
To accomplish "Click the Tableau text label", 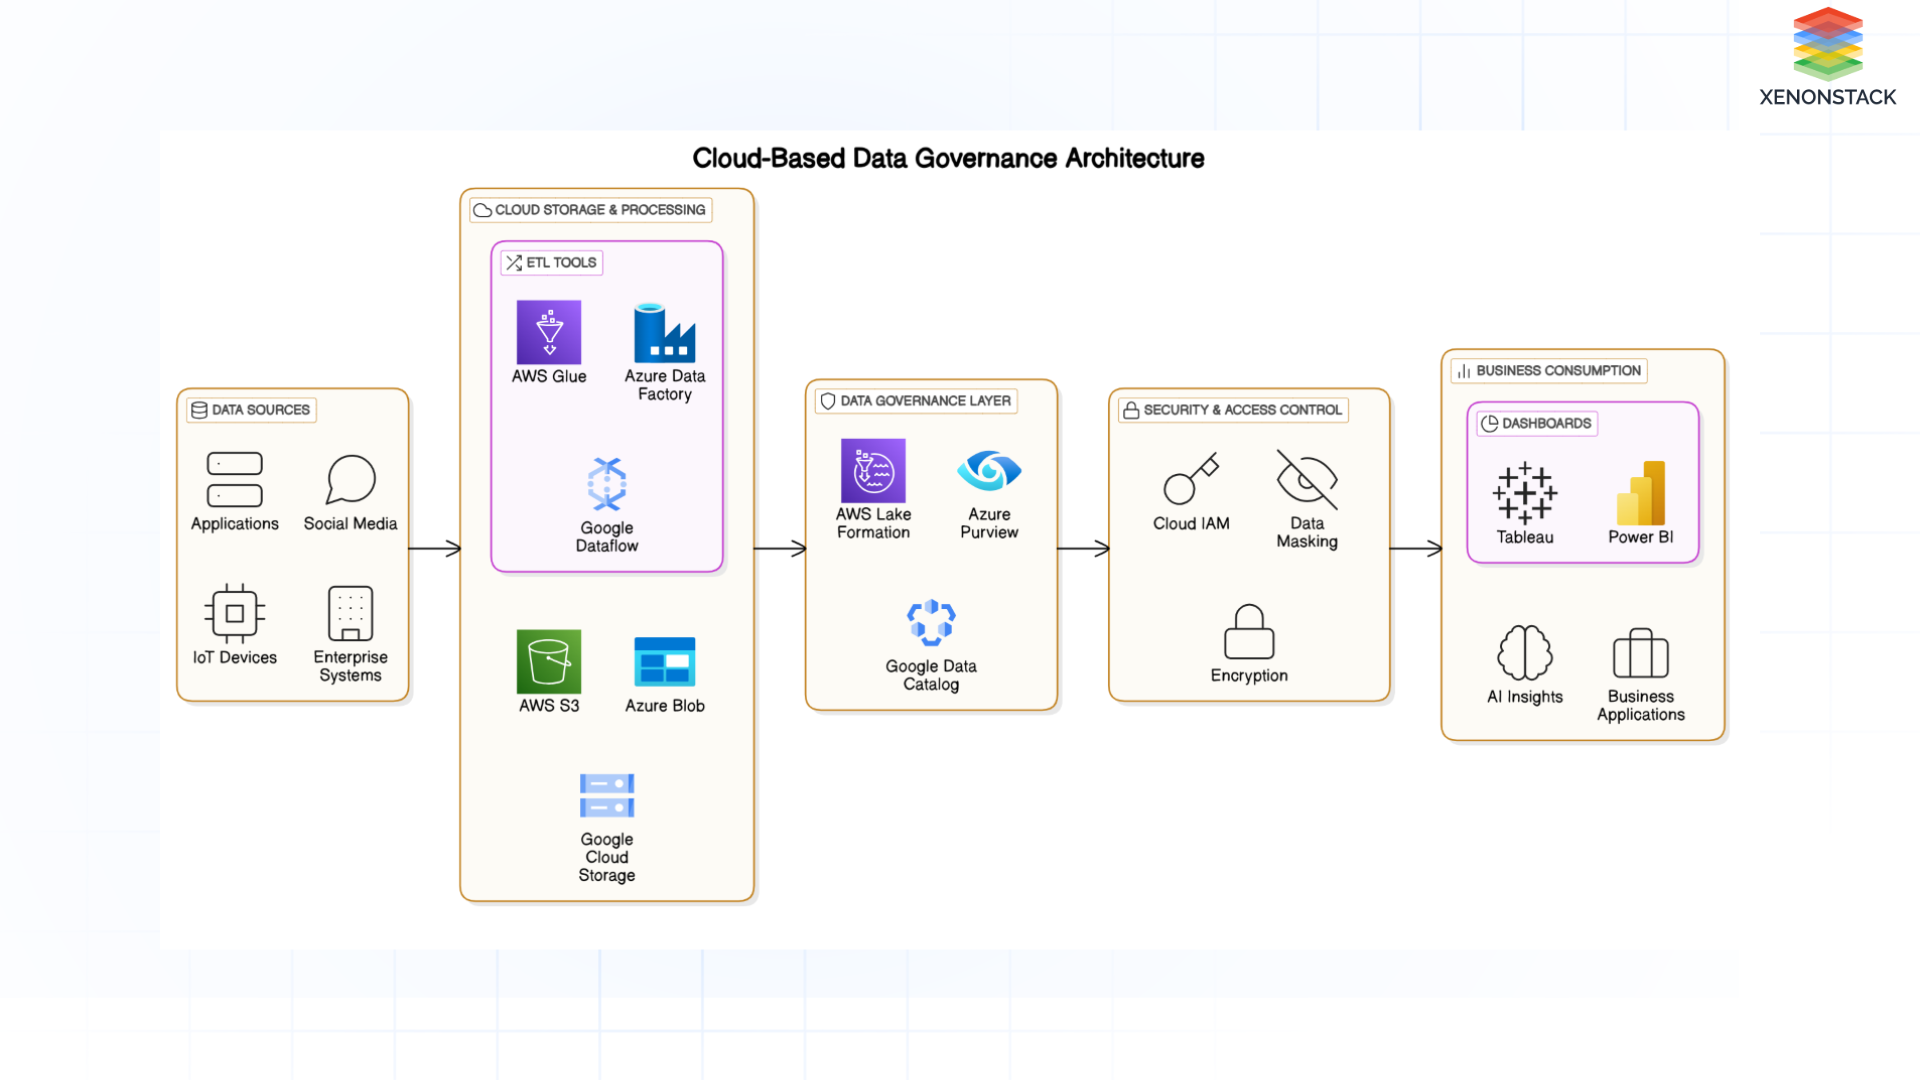I will coord(1524,537).
